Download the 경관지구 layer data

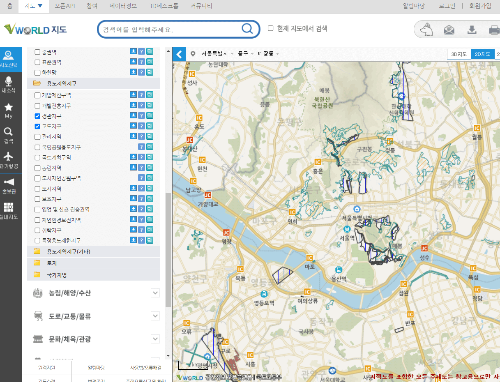tap(133, 115)
